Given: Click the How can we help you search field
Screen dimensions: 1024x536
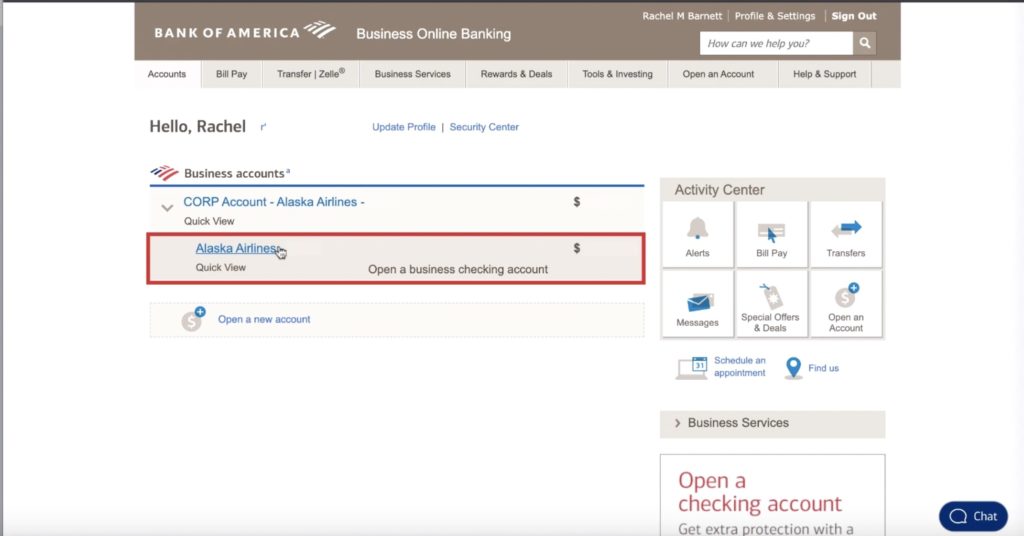Looking at the screenshot, I should (x=776, y=43).
